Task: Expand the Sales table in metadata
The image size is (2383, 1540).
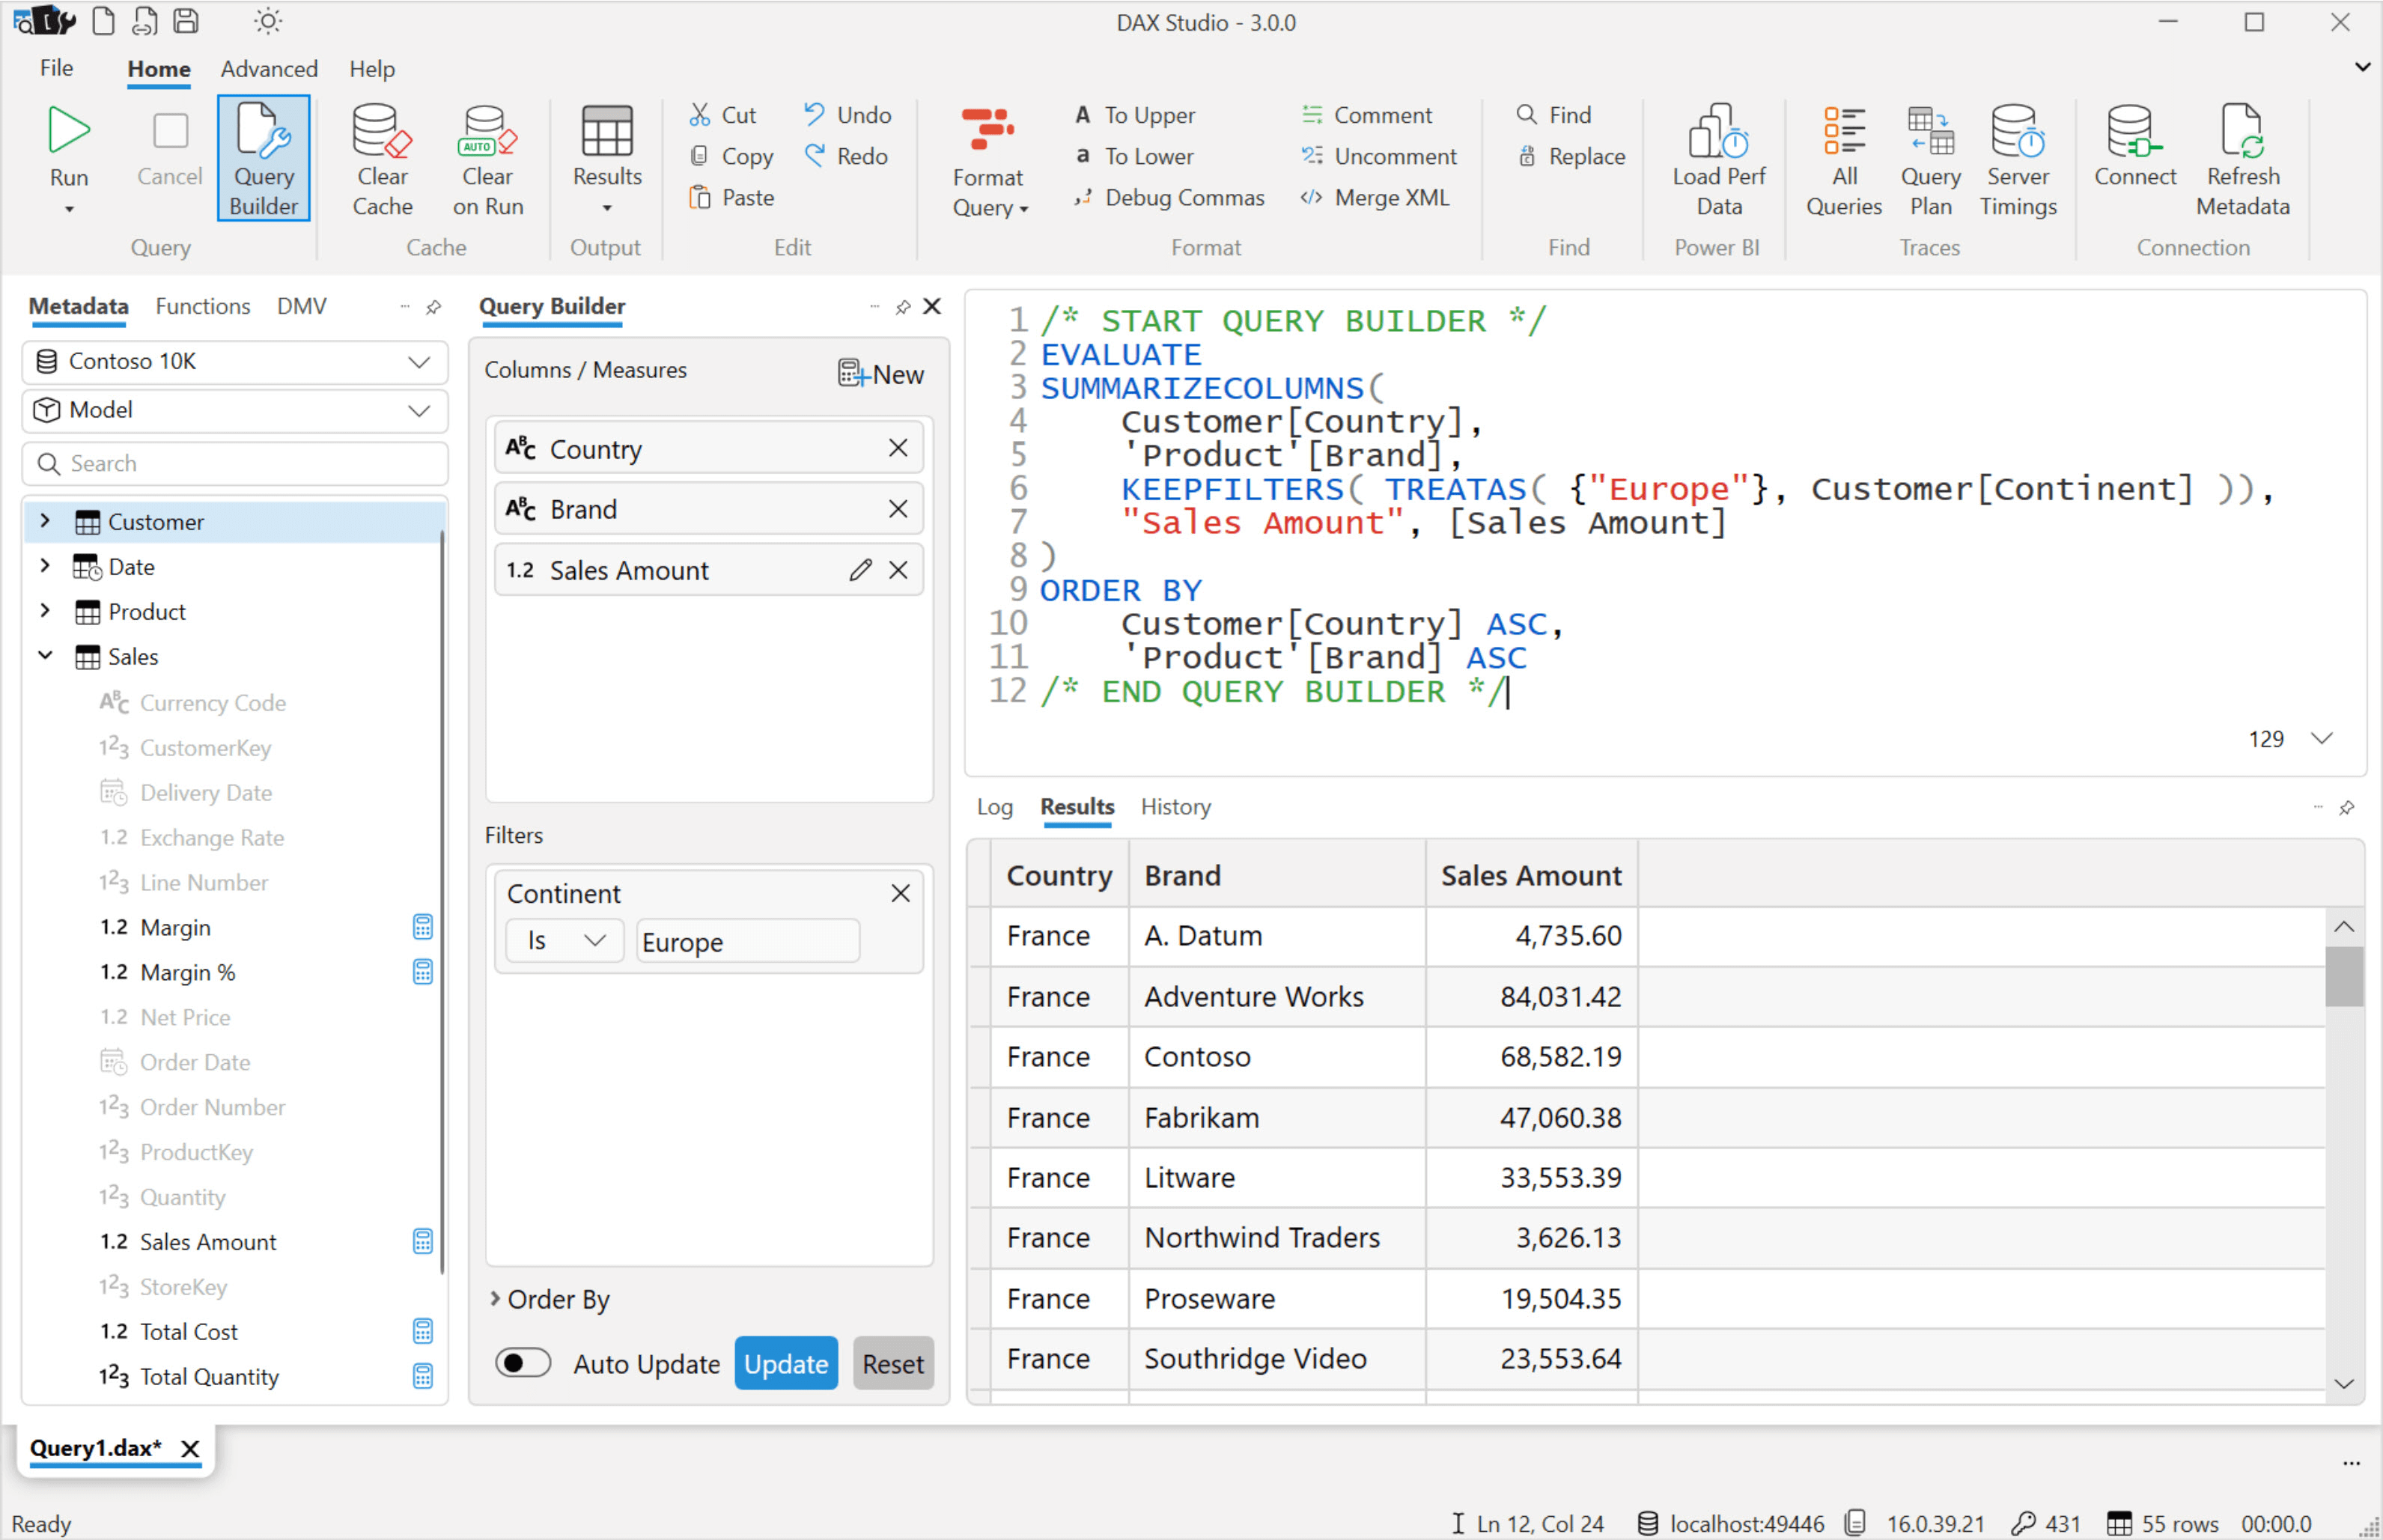Action: point(42,657)
